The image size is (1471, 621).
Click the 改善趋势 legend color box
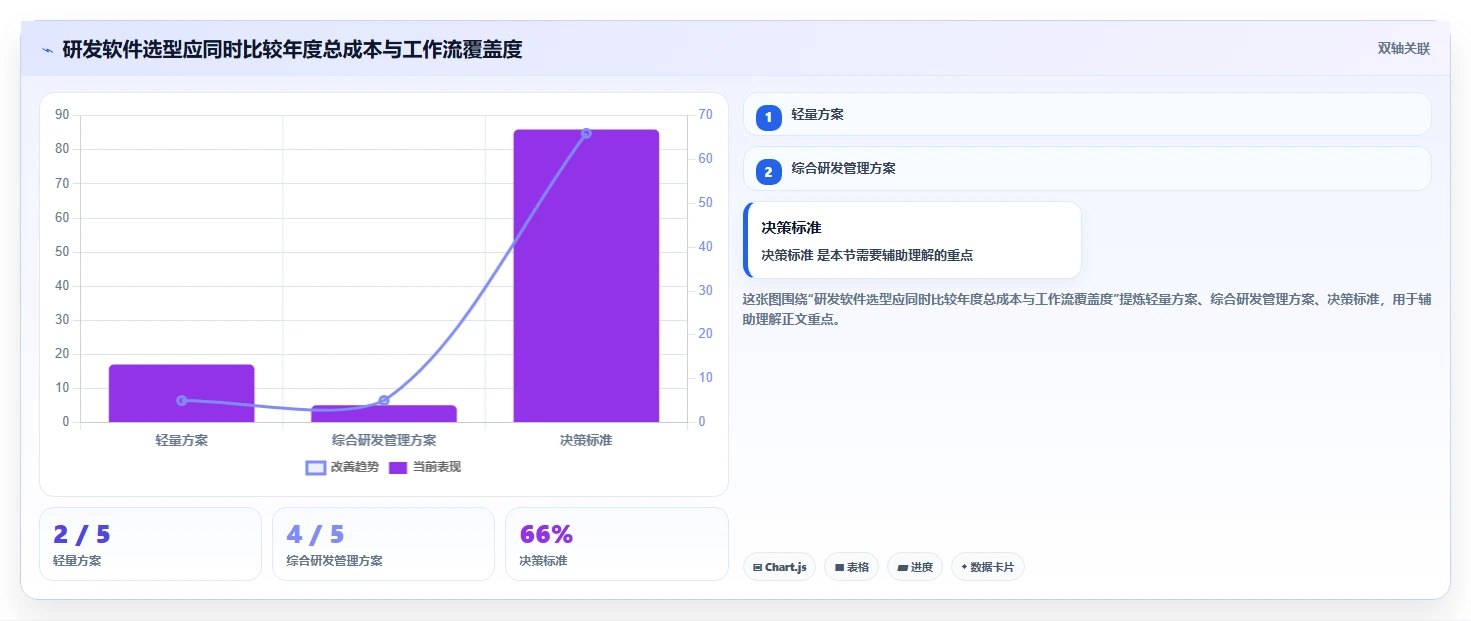click(316, 468)
